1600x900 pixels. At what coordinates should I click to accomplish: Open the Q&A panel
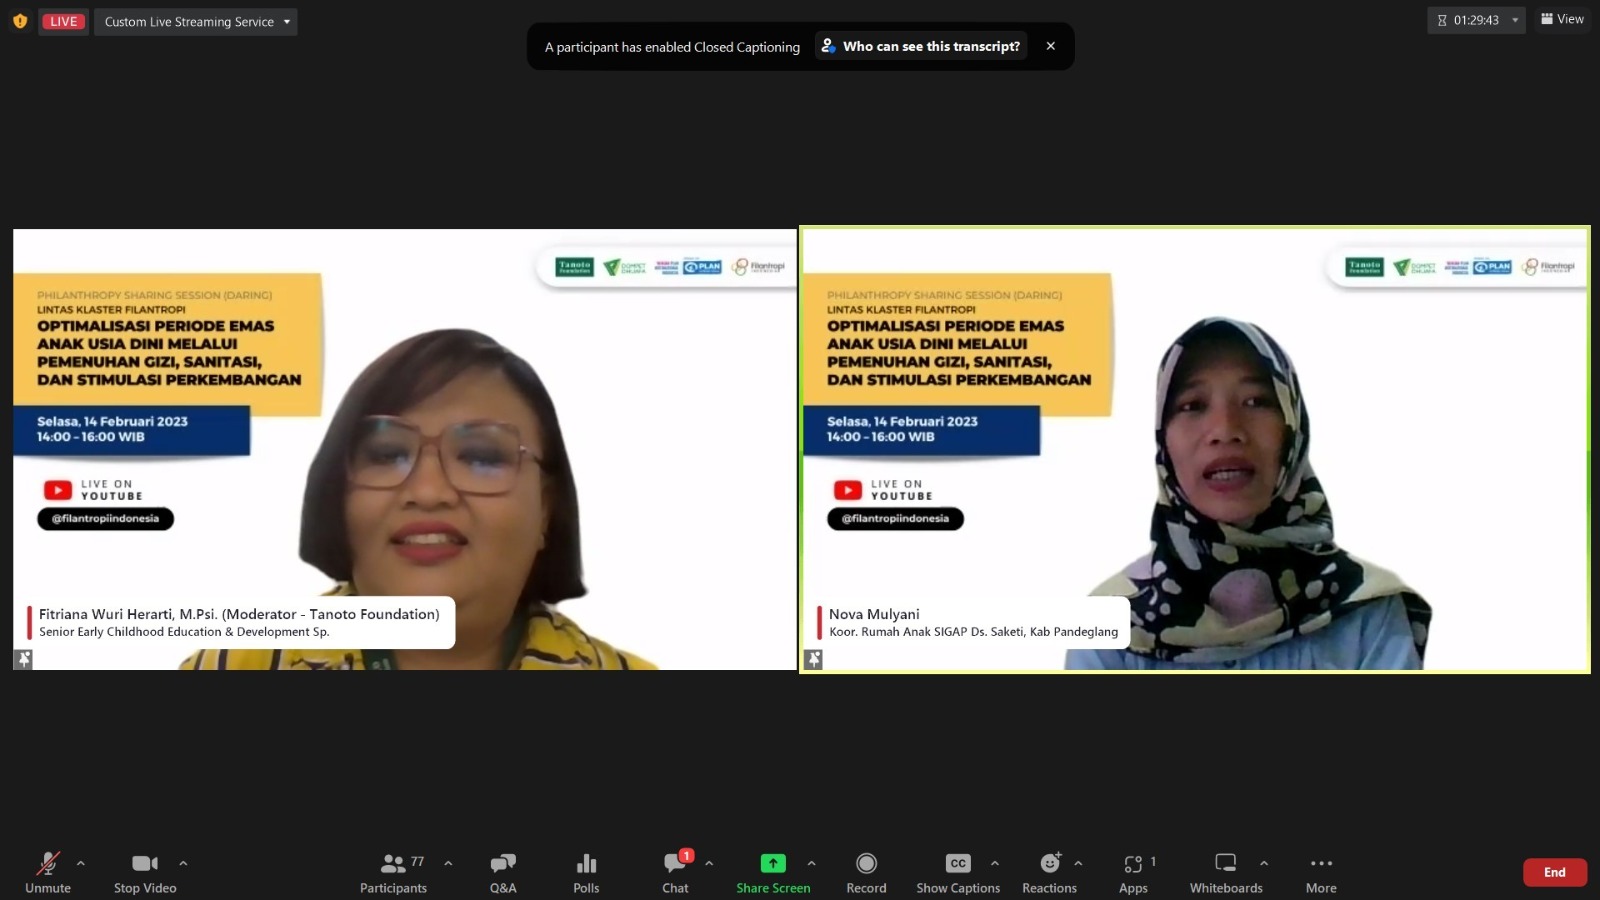pyautogui.click(x=503, y=871)
